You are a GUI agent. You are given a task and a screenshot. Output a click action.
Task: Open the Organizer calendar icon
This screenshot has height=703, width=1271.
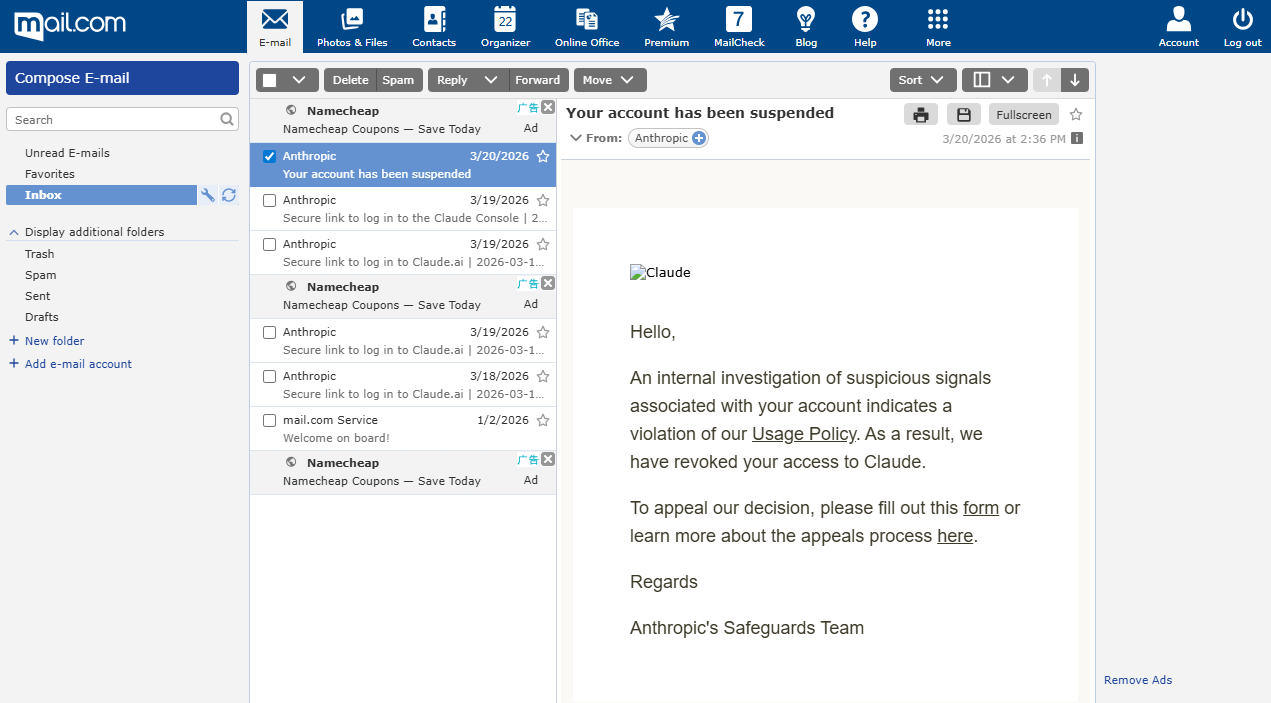pyautogui.click(x=505, y=27)
